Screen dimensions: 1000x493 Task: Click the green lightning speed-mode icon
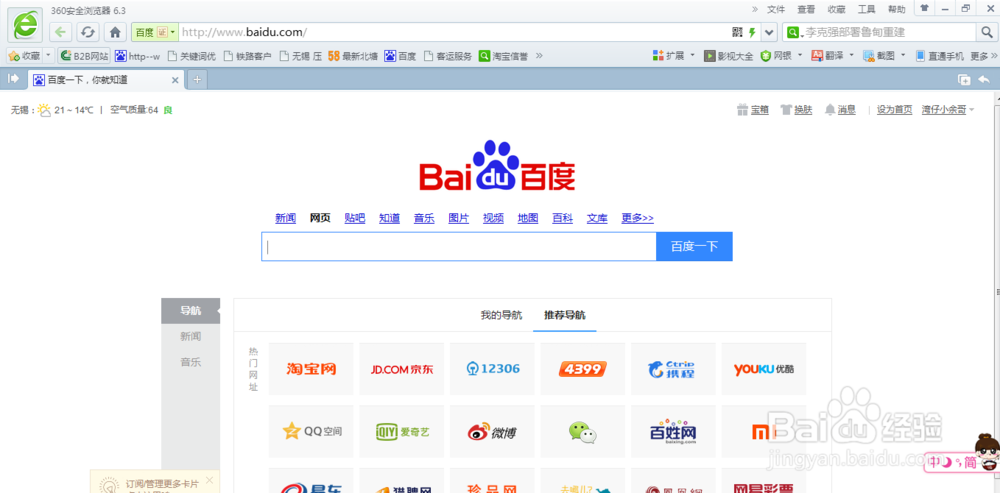(x=752, y=32)
